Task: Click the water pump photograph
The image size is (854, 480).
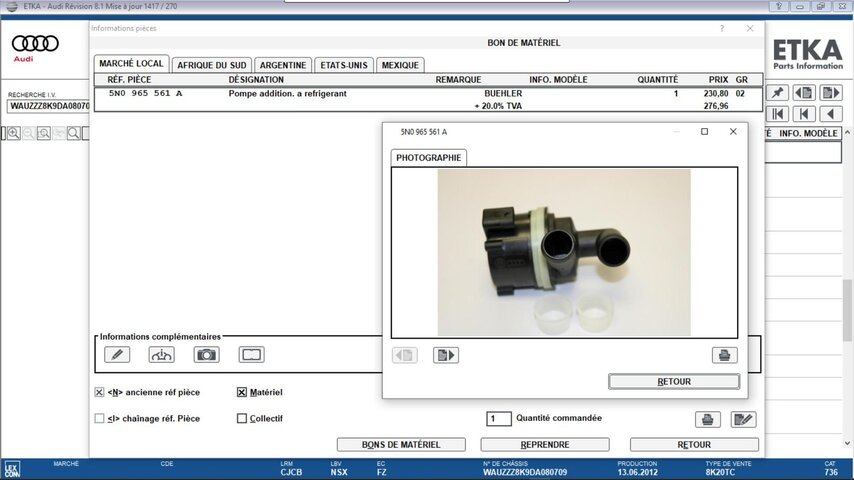Action: [x=564, y=252]
